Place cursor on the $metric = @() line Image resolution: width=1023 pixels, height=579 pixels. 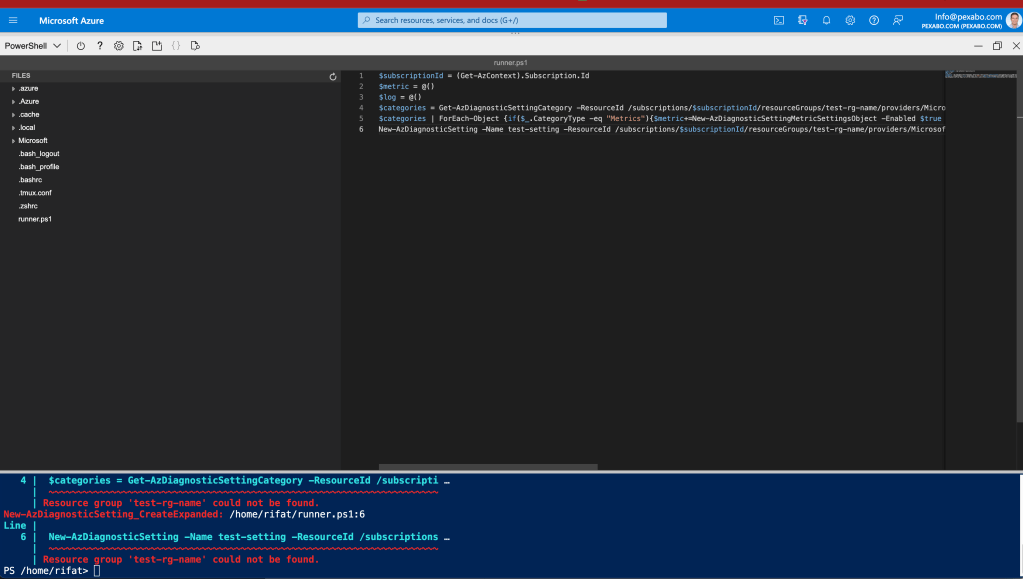click(x=406, y=86)
